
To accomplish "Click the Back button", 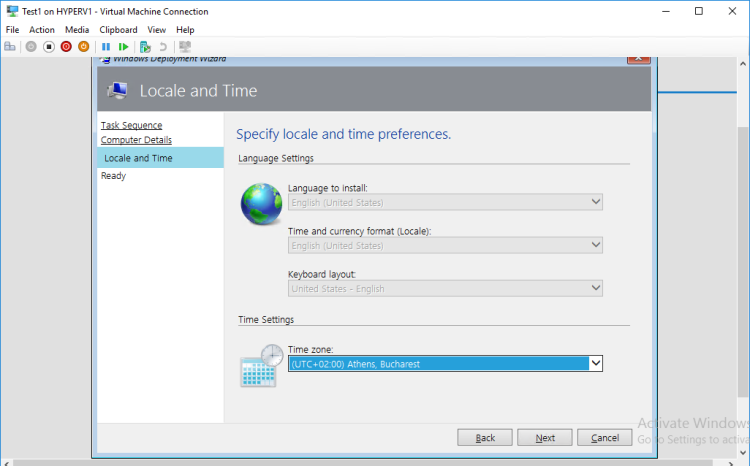I will 485,438.
